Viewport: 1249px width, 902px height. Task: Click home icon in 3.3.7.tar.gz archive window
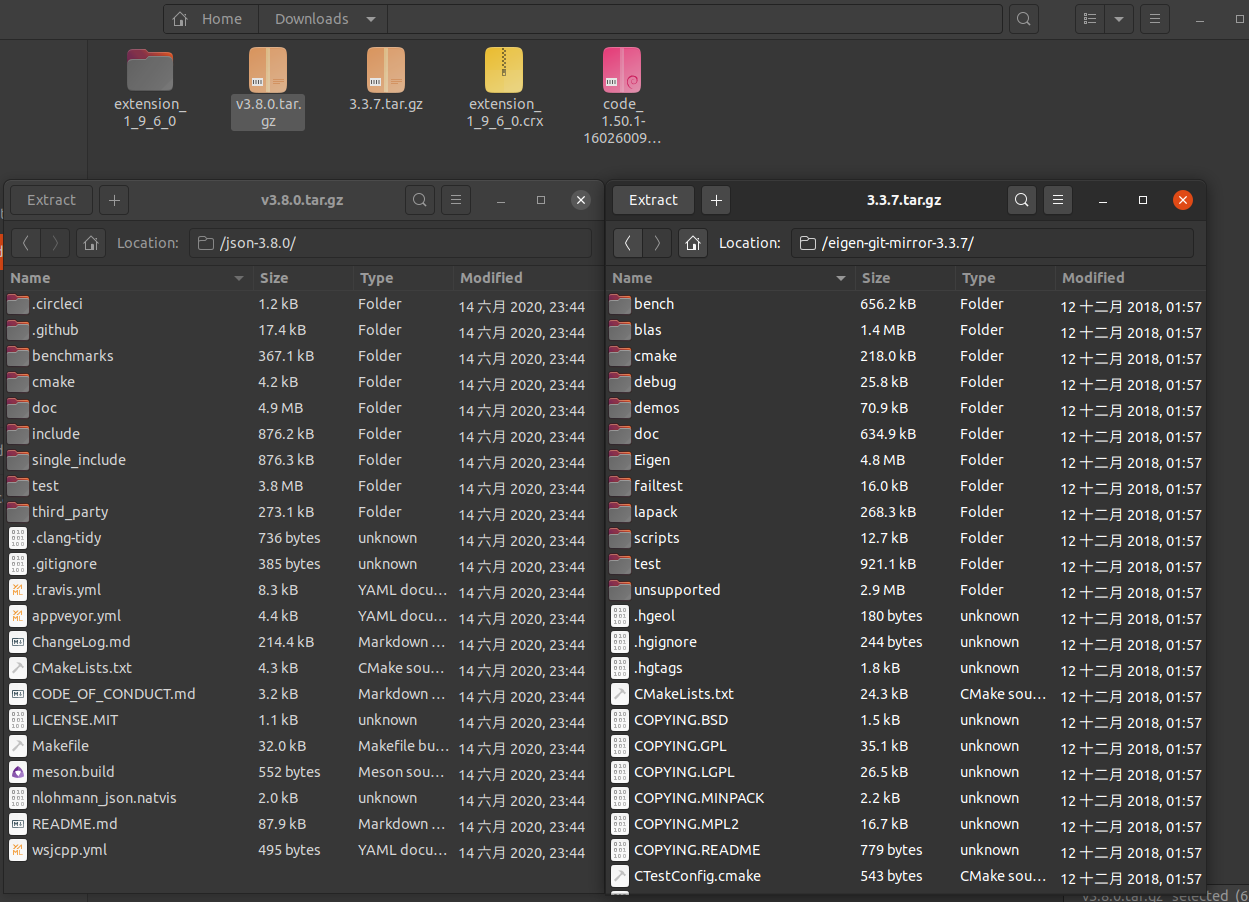693,243
